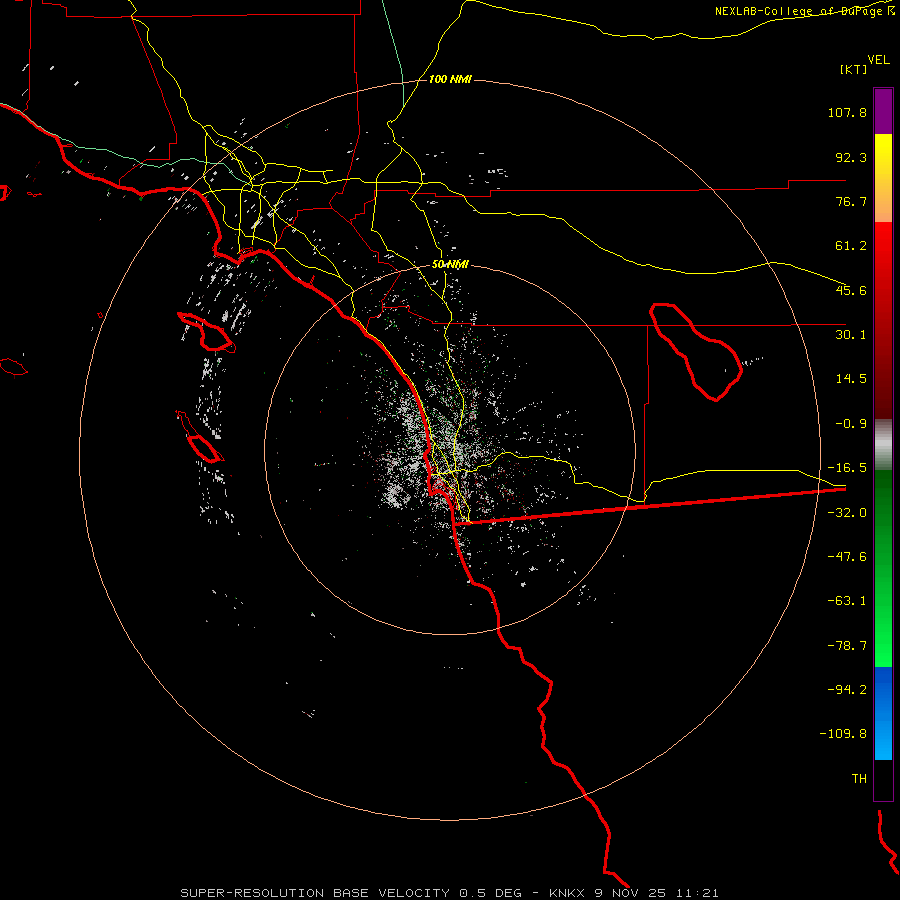Click the TH legend label
Screen dimensions: 900x900
pyautogui.click(x=859, y=779)
